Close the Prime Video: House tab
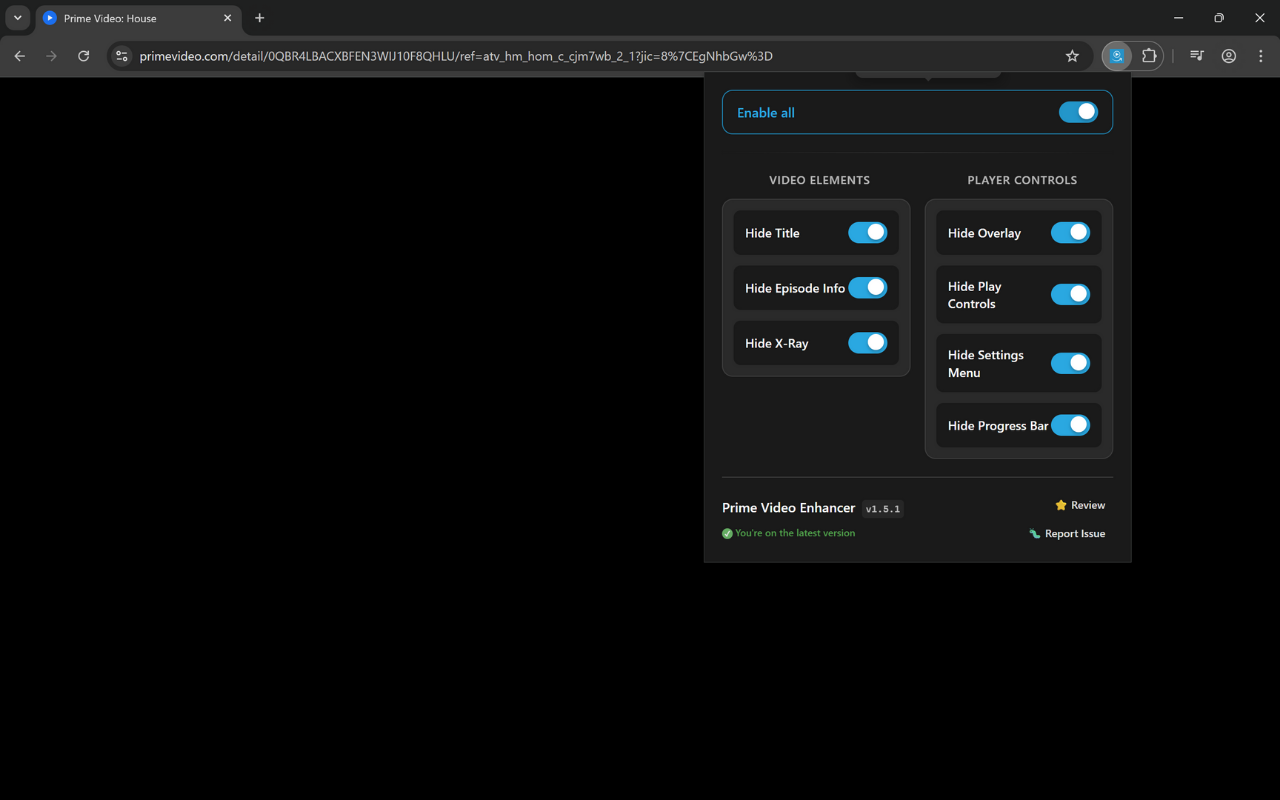This screenshot has width=1280, height=800. tap(227, 18)
